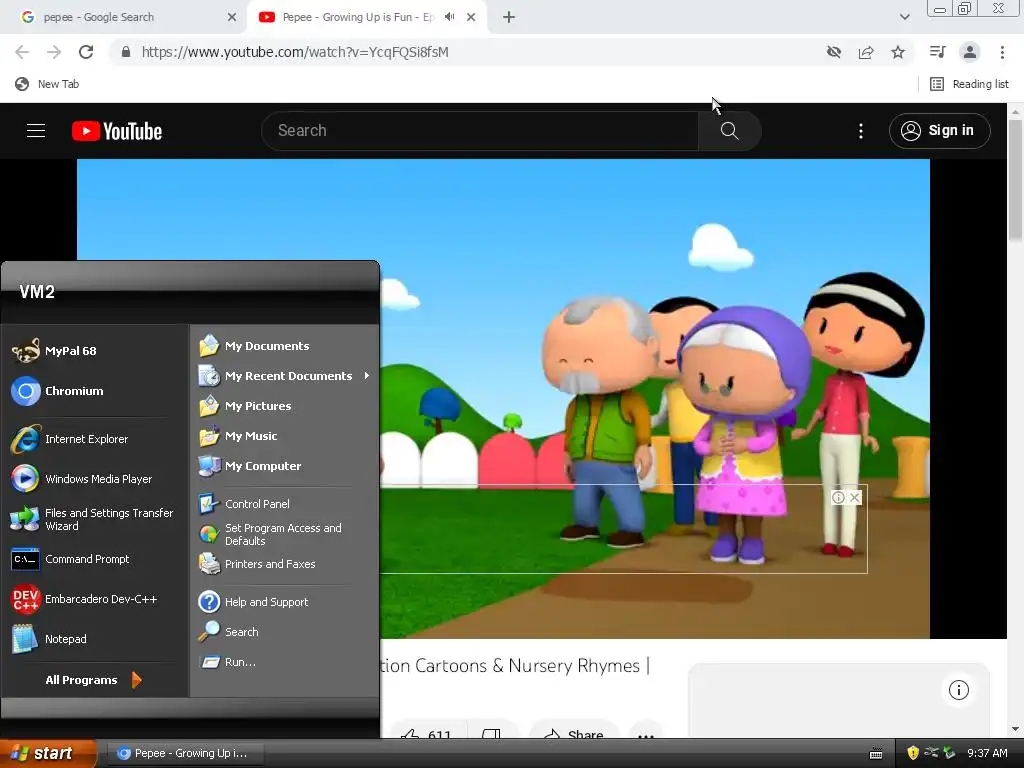Open Windows Search from Start menu
The width and height of the screenshot is (1024, 768).
pyautogui.click(x=229, y=632)
